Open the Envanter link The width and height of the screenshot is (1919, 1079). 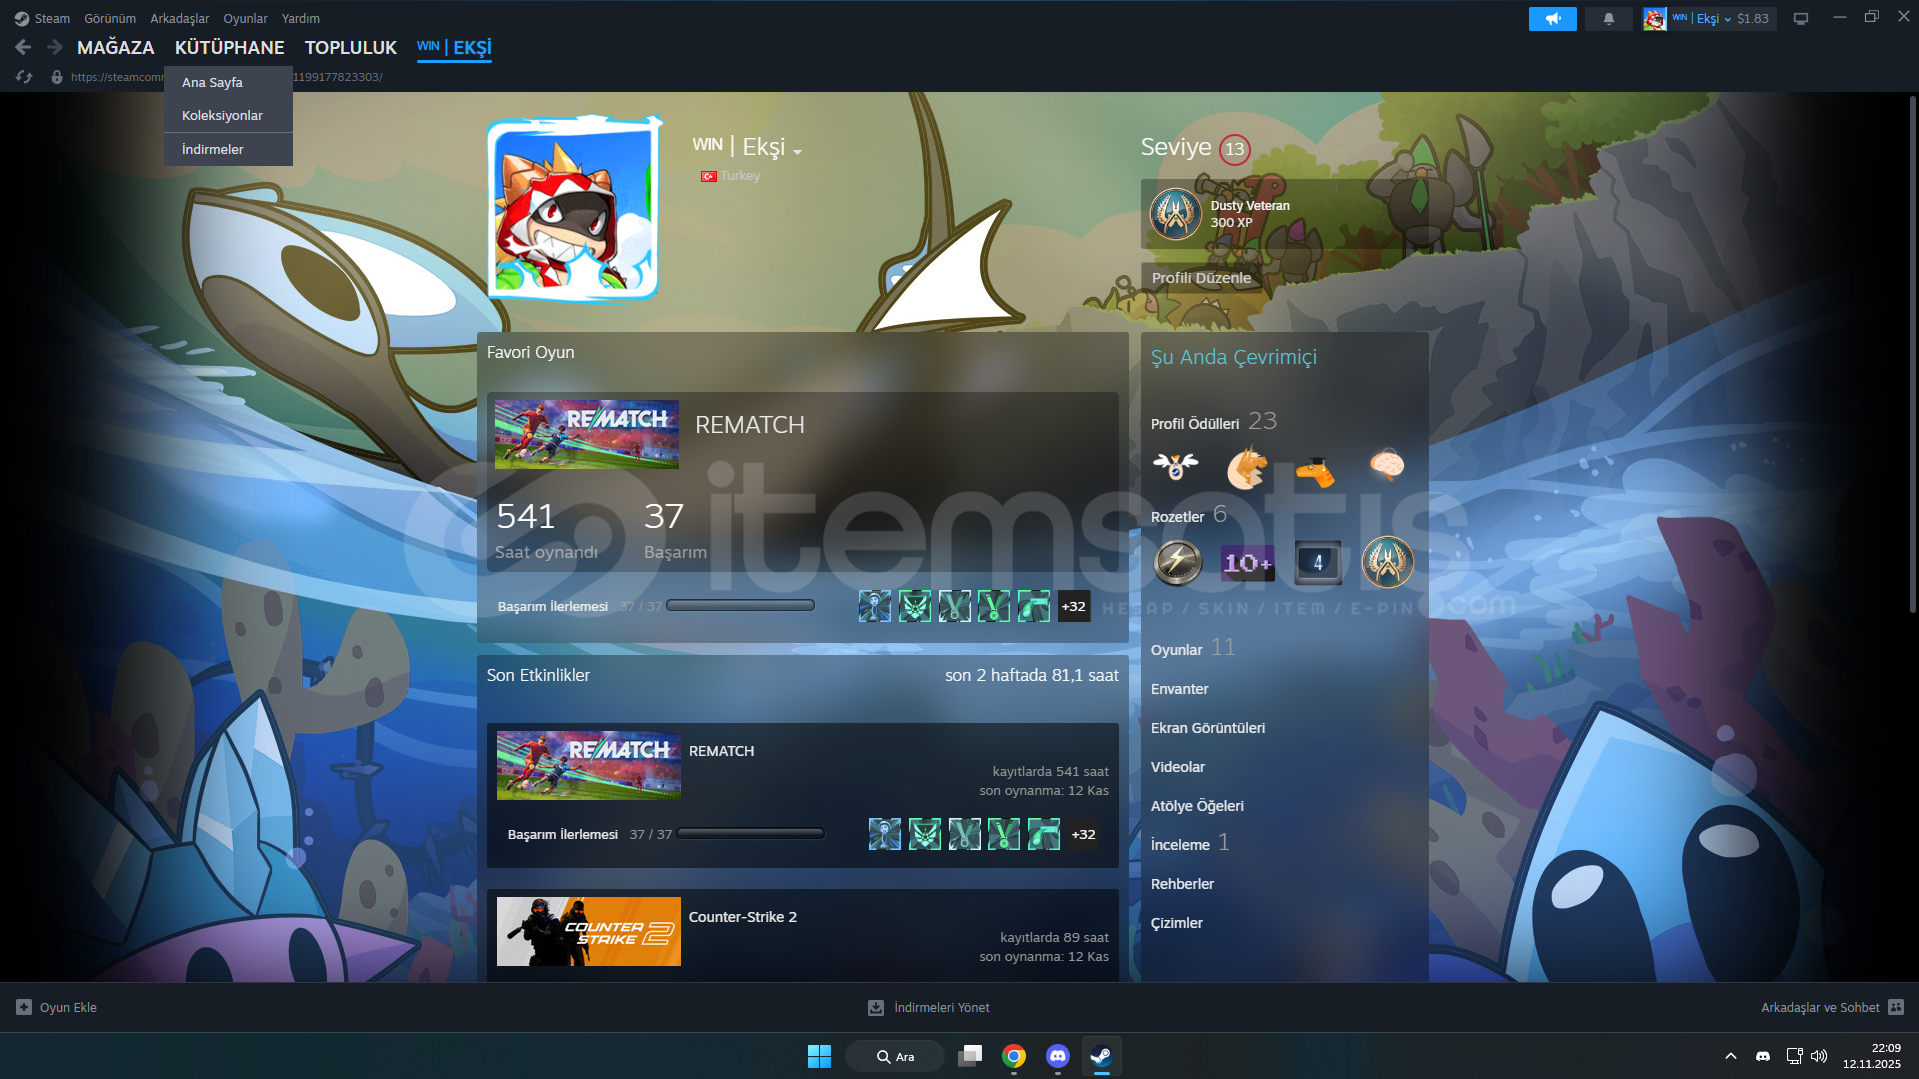click(x=1180, y=688)
